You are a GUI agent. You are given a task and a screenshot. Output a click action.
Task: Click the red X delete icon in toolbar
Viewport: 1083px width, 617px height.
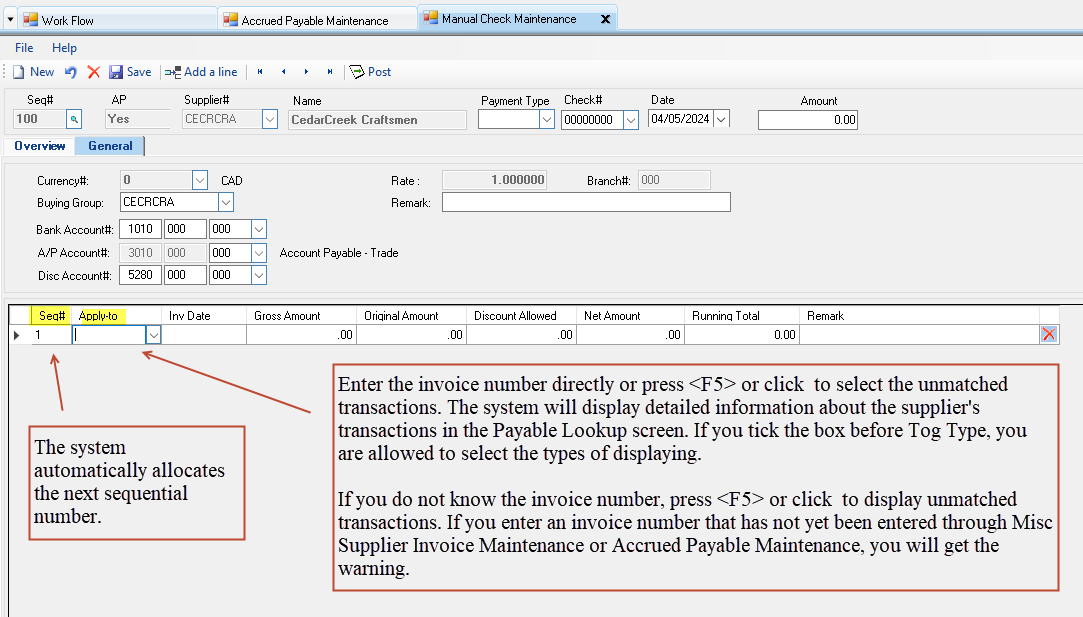(94, 72)
